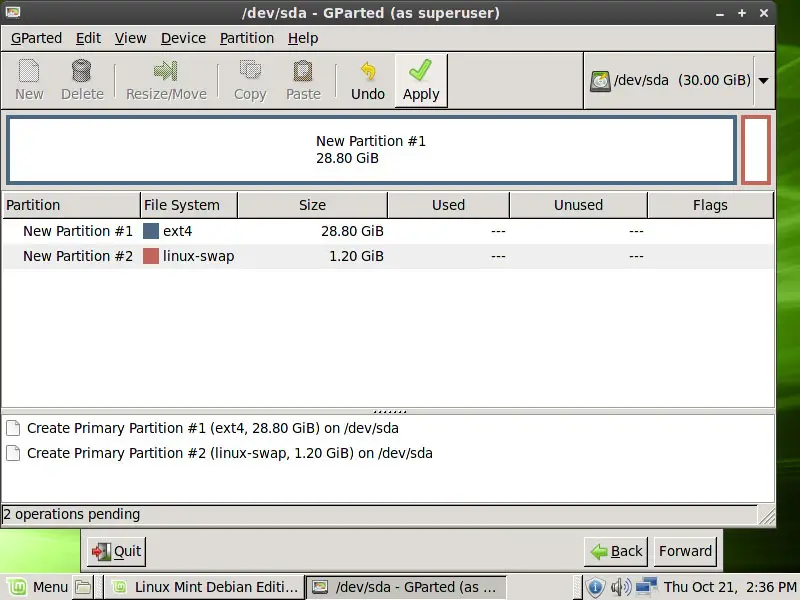Click the Size column header

click(x=312, y=205)
